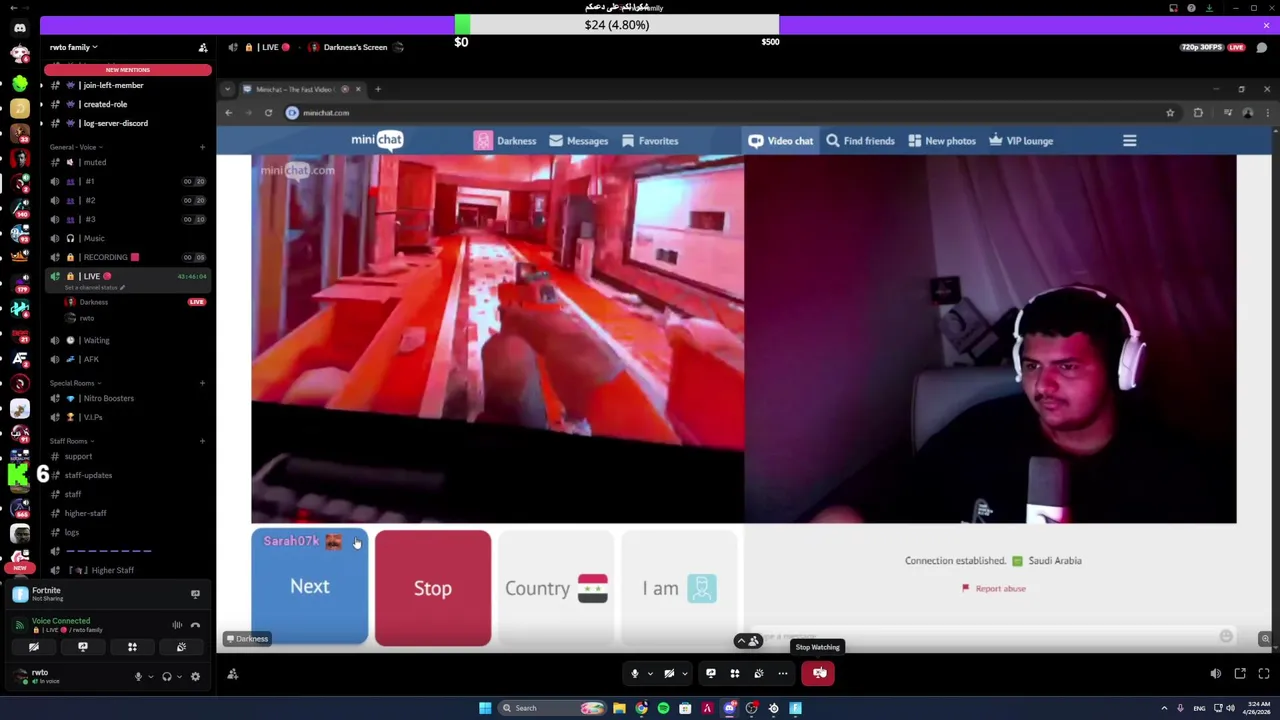Image resolution: width=1280 pixels, height=720 pixels.
Task: Click the NEW MENTIONS banner
Action: (128, 70)
